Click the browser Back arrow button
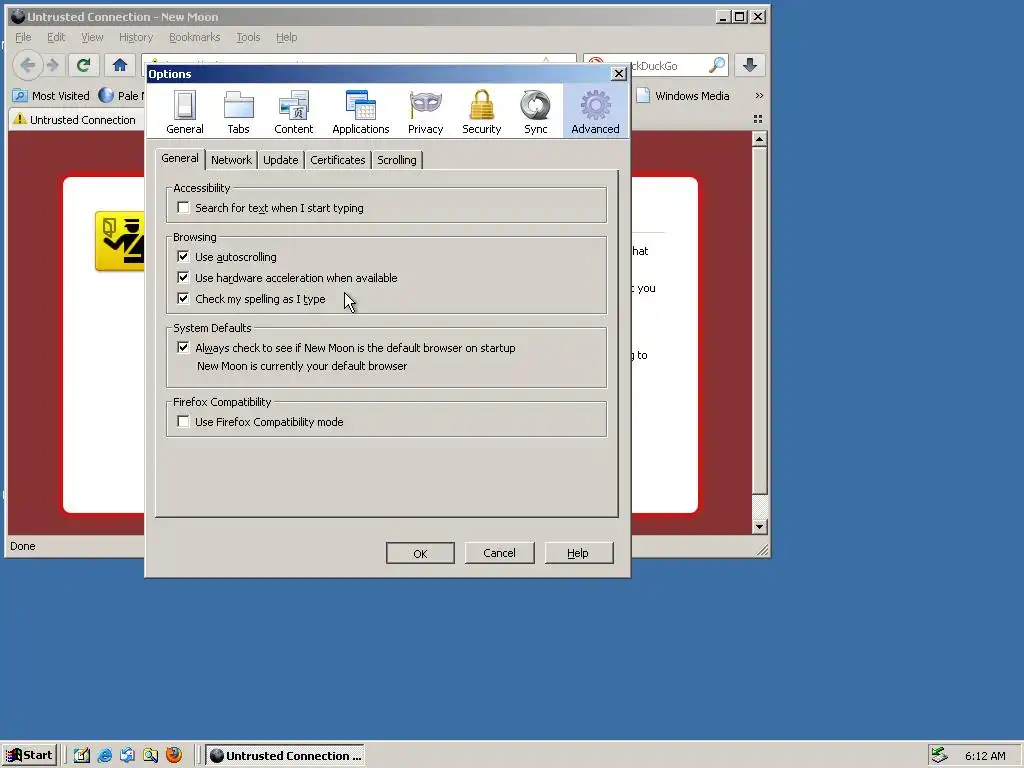Viewport: 1024px width, 768px height. (x=27, y=65)
